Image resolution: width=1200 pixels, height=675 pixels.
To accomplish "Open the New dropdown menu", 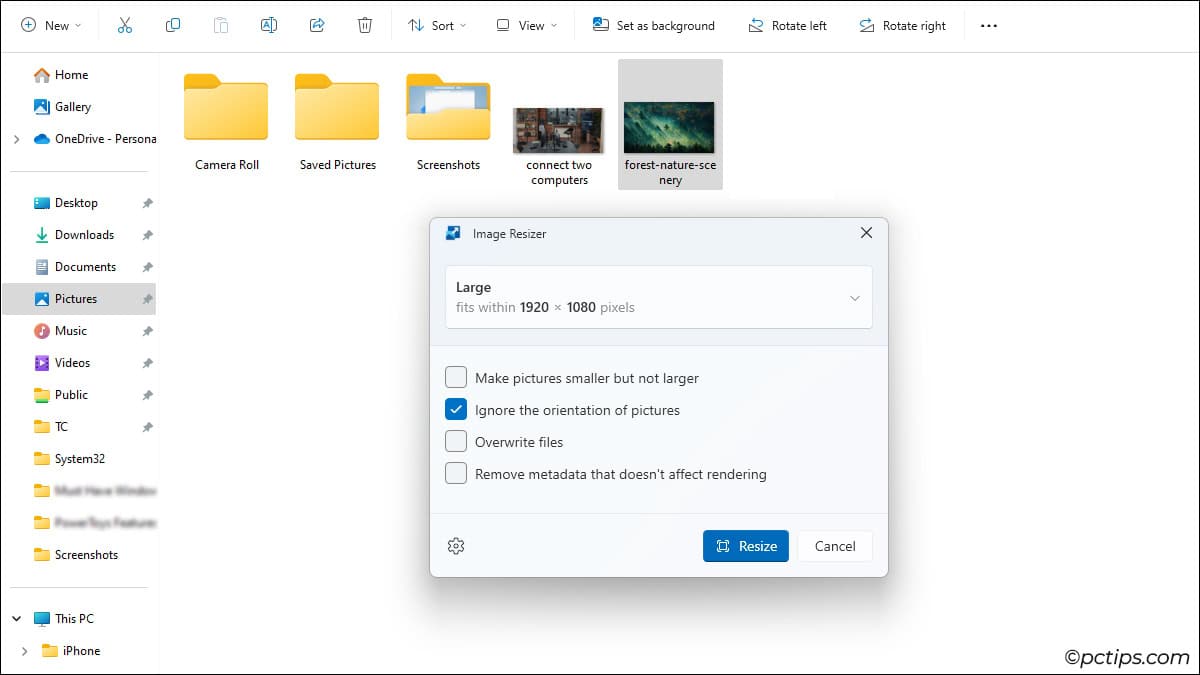I will 51,26.
